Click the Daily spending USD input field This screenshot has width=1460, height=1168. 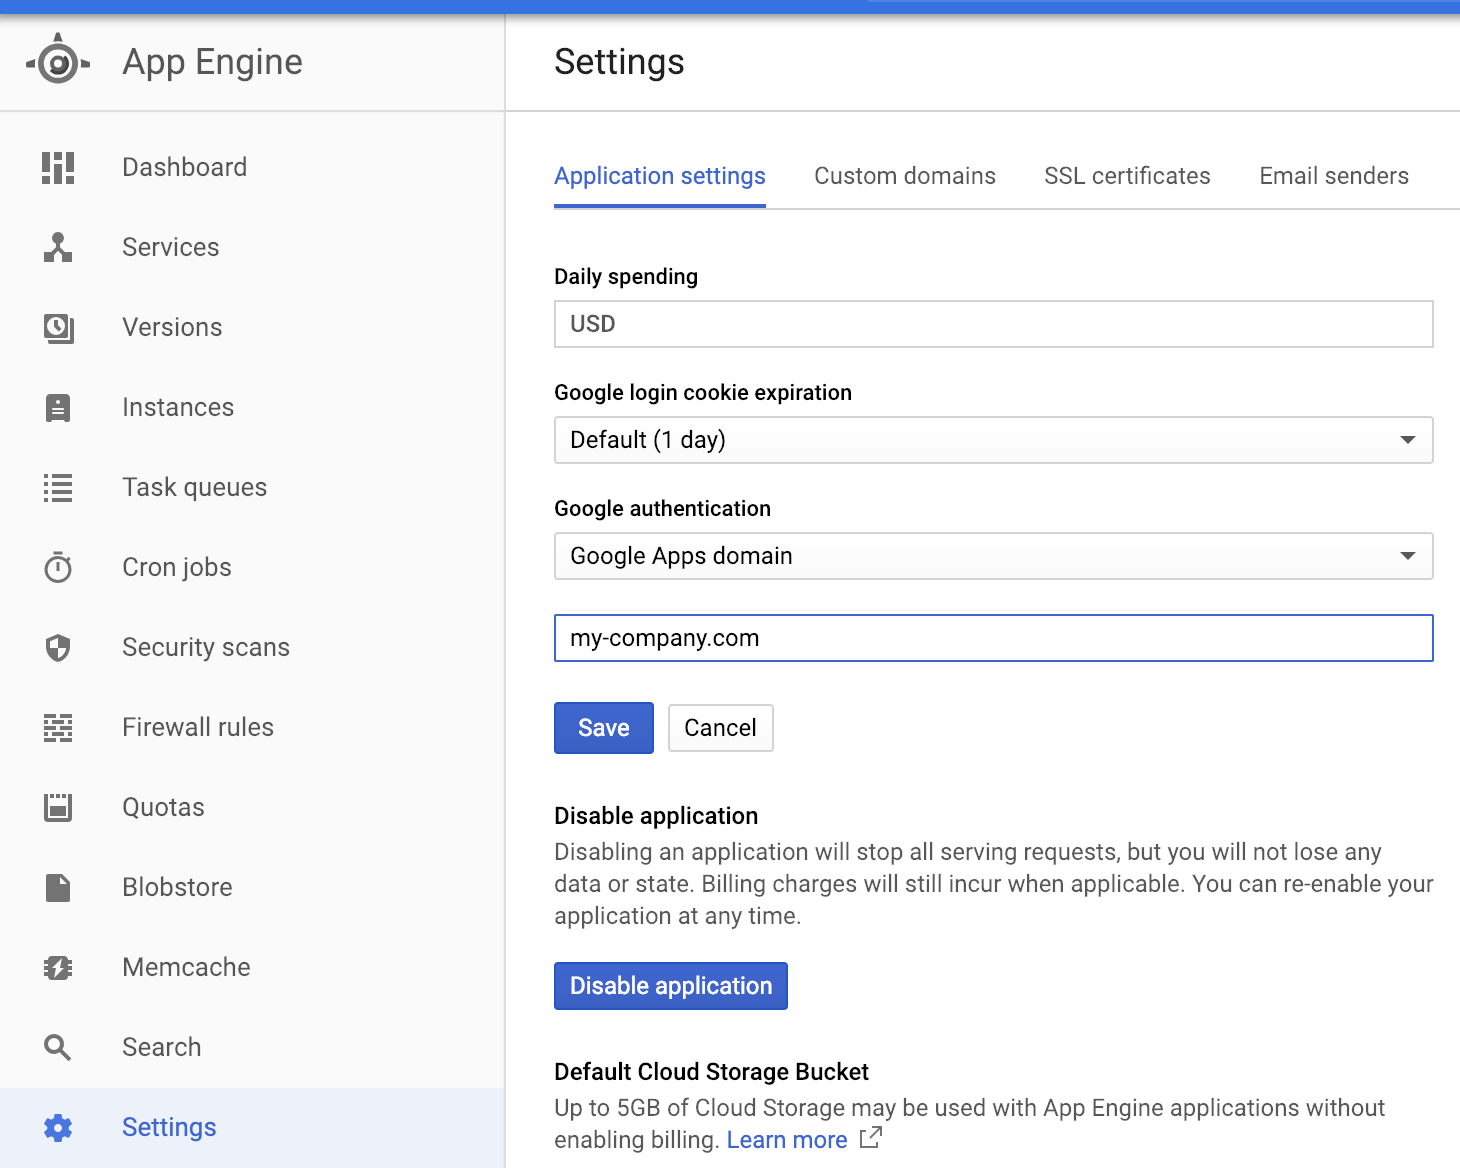coord(993,324)
